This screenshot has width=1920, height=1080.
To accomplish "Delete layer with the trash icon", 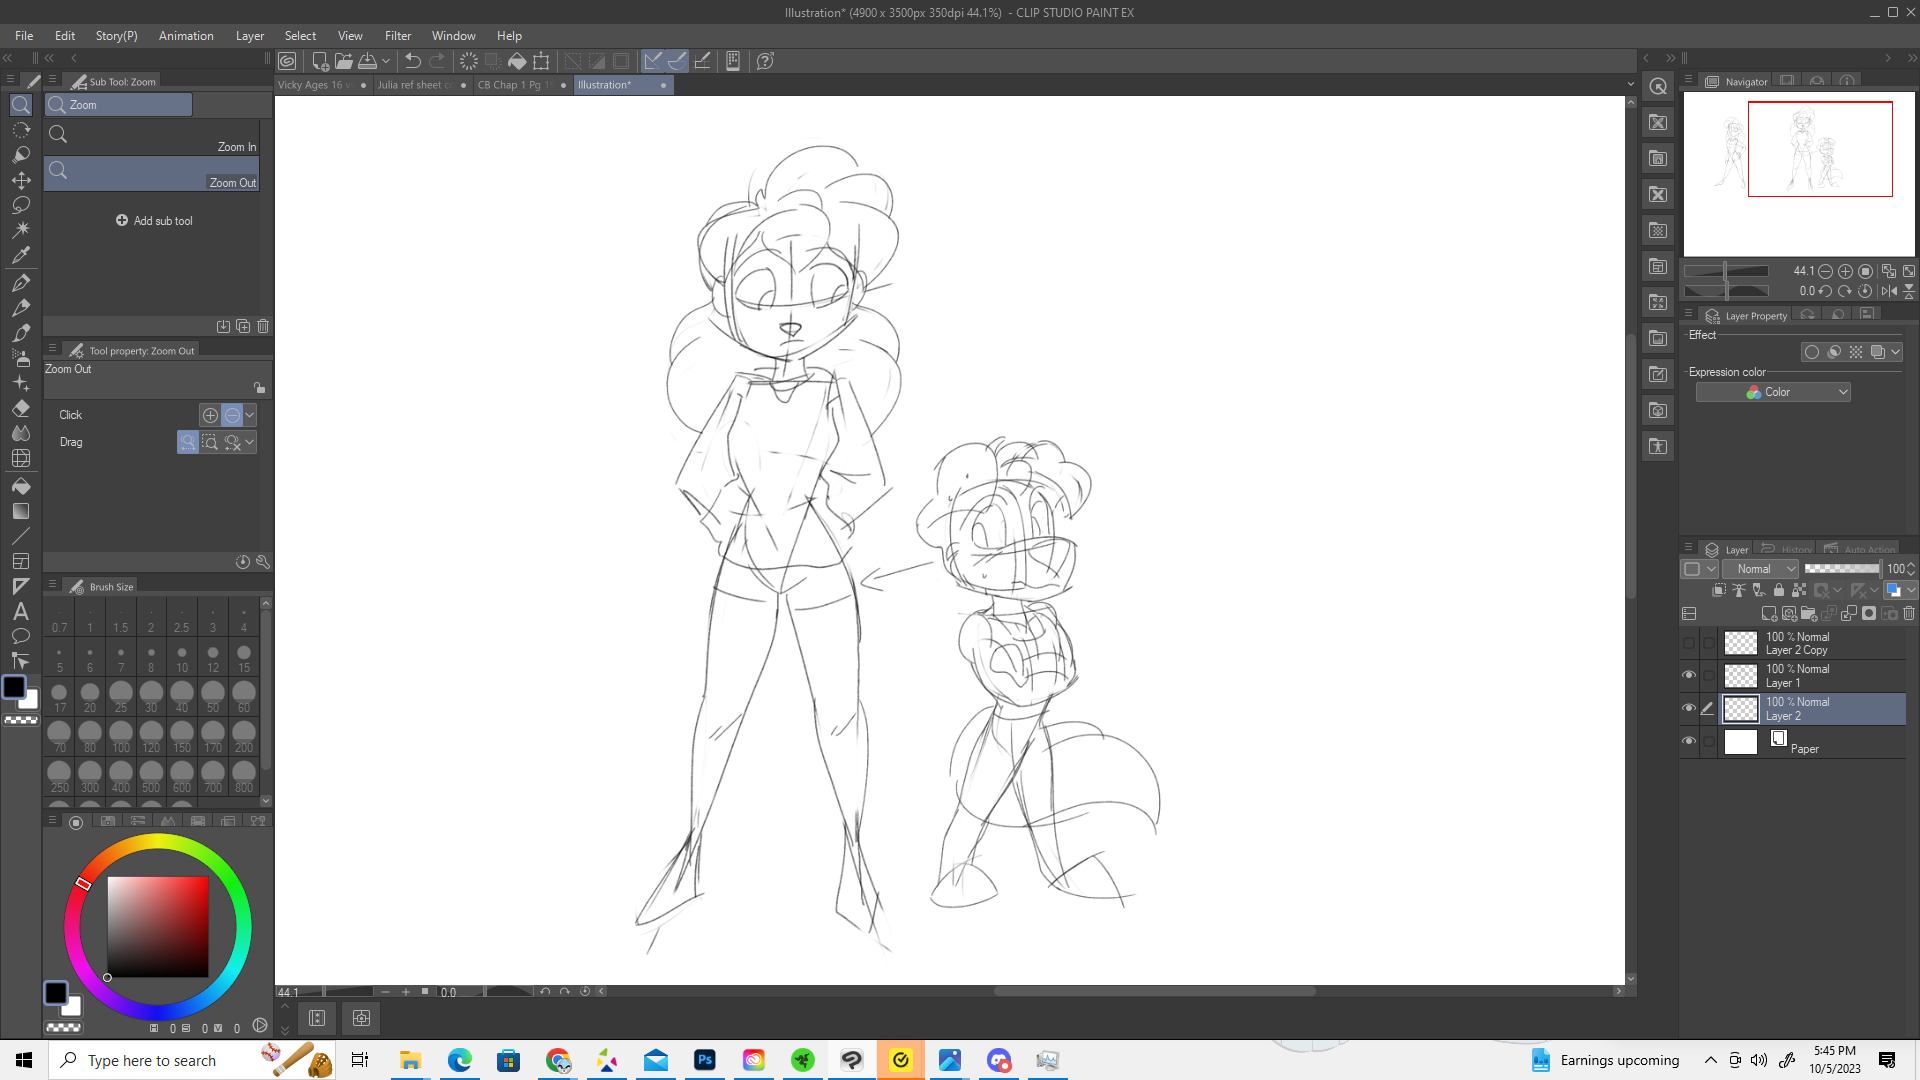I will coord(1909,613).
